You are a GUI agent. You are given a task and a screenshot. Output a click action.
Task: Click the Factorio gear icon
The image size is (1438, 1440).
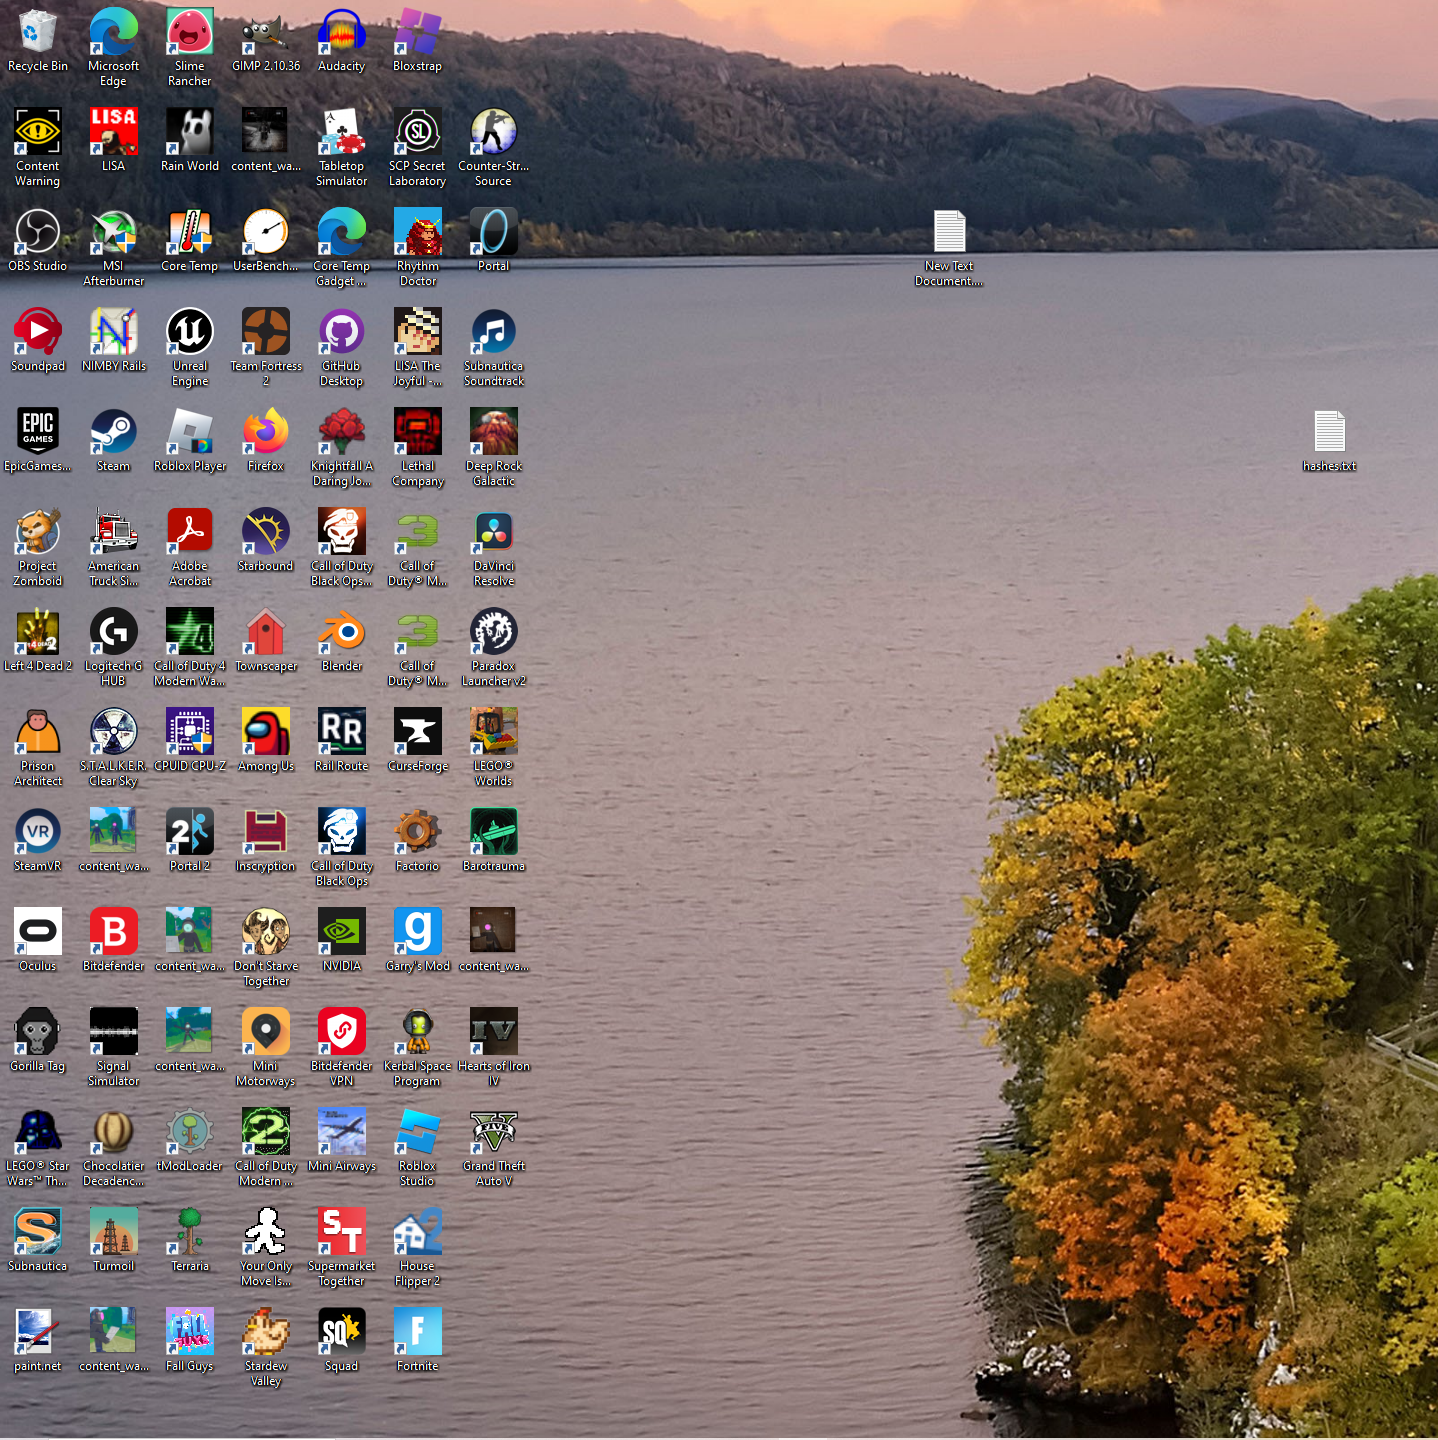[x=418, y=832]
